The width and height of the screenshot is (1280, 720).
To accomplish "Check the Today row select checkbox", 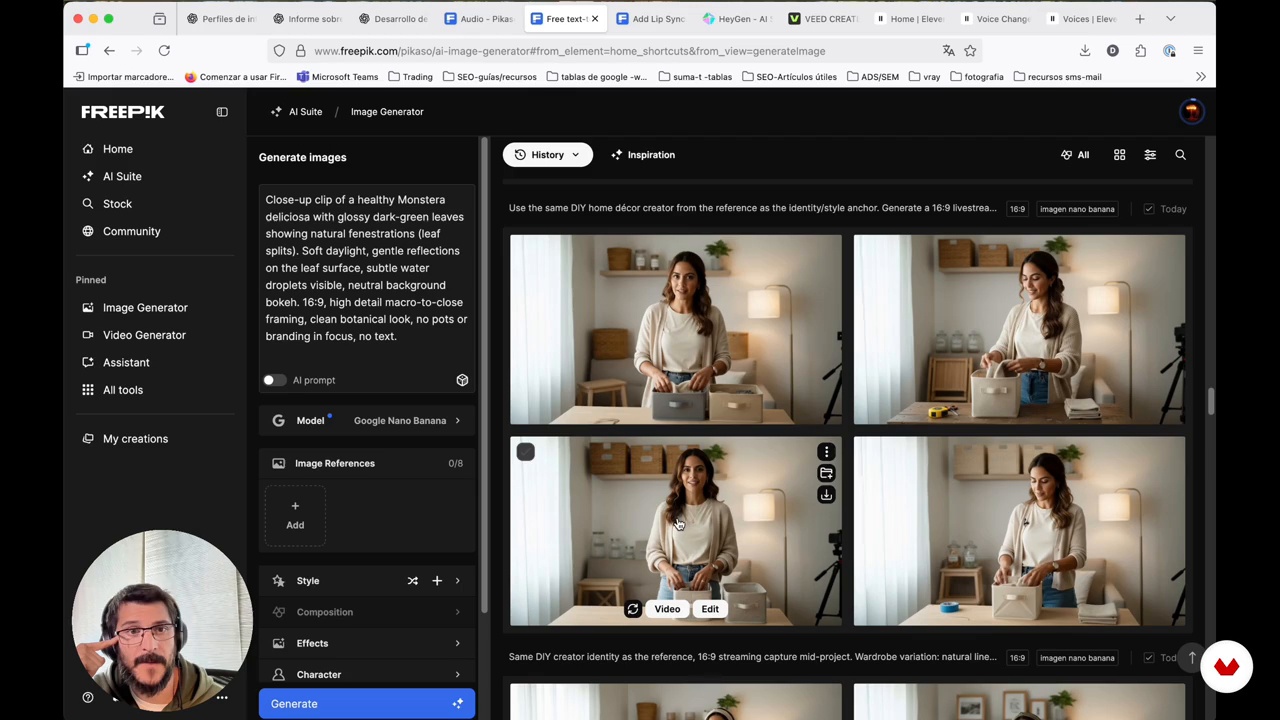I will (x=1148, y=209).
